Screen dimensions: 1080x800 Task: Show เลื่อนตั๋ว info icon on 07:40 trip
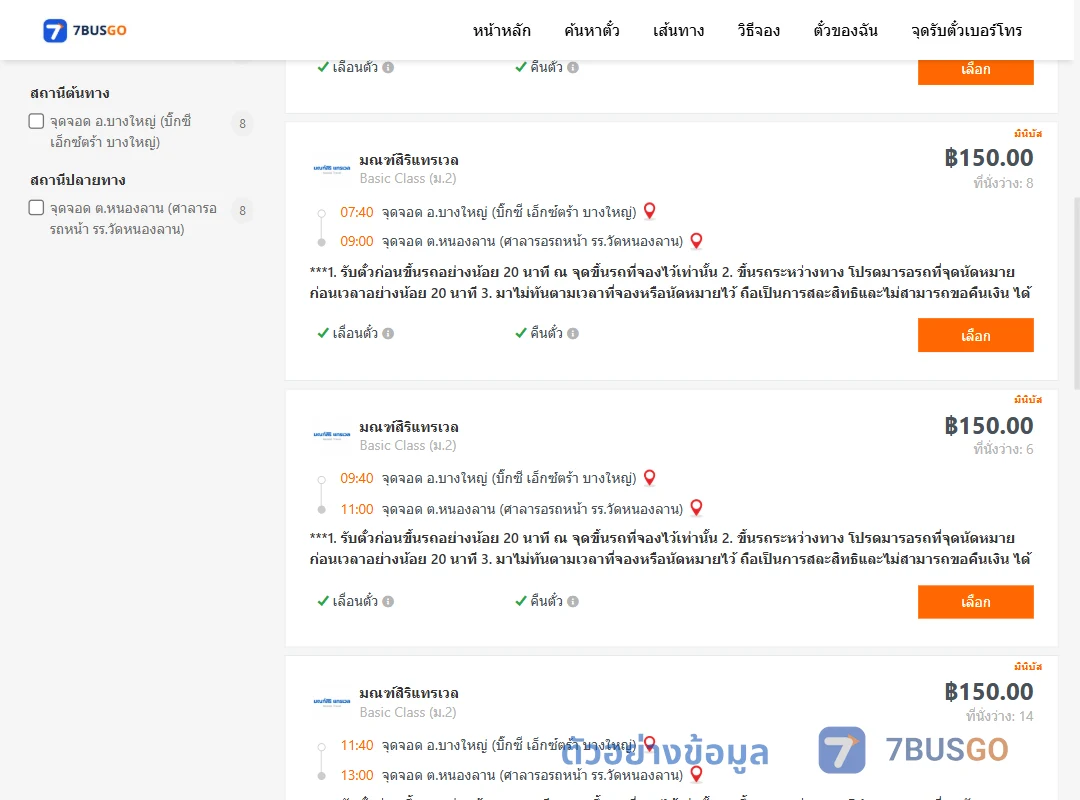pos(388,334)
